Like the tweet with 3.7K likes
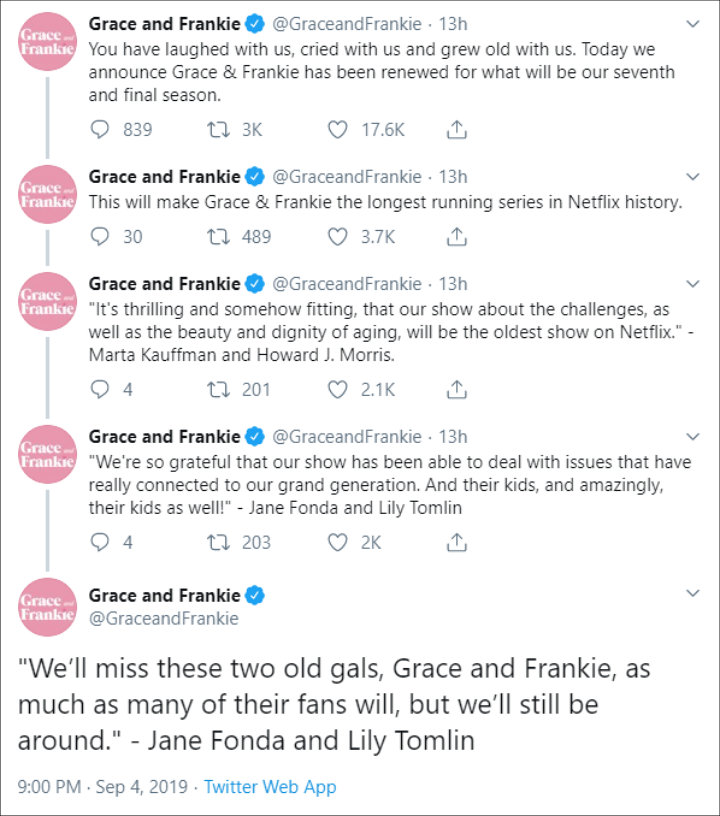720x816 pixels. [337, 236]
